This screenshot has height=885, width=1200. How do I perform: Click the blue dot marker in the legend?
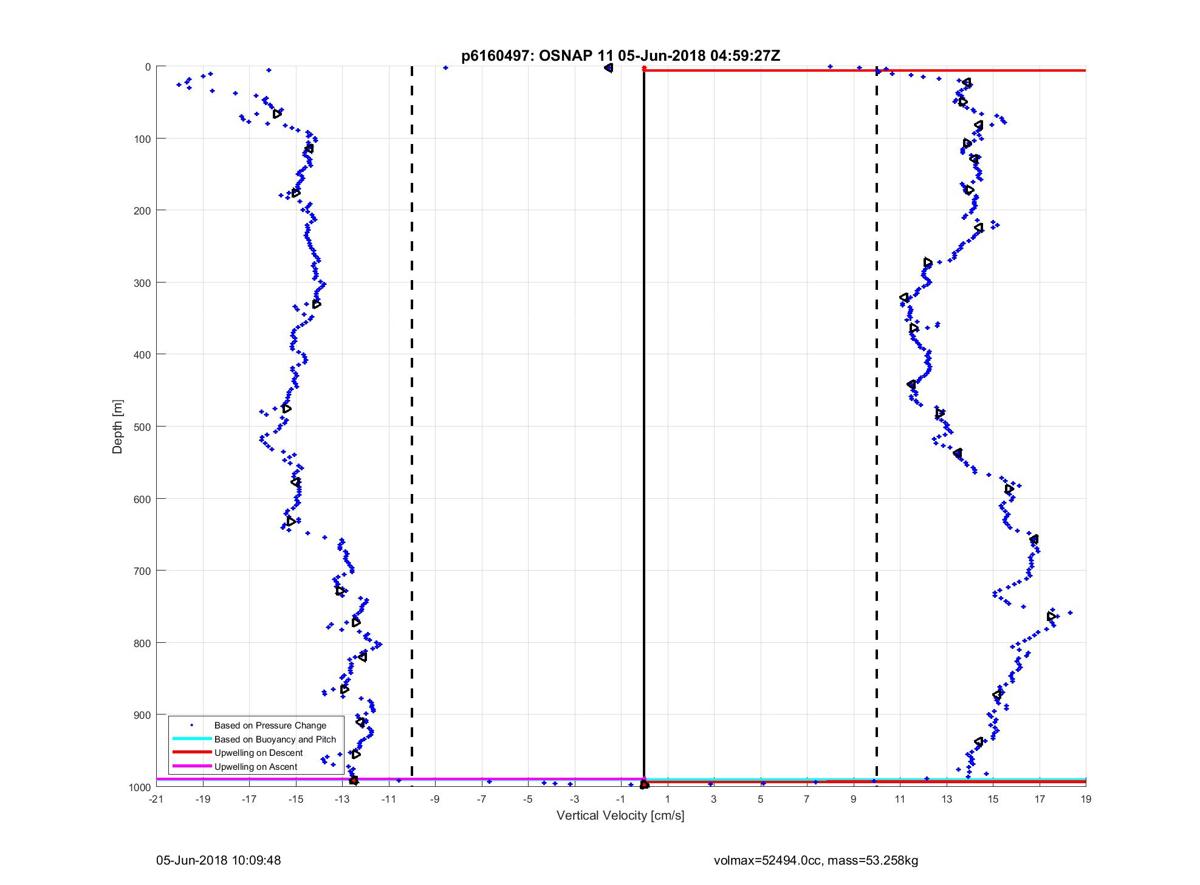pos(191,724)
